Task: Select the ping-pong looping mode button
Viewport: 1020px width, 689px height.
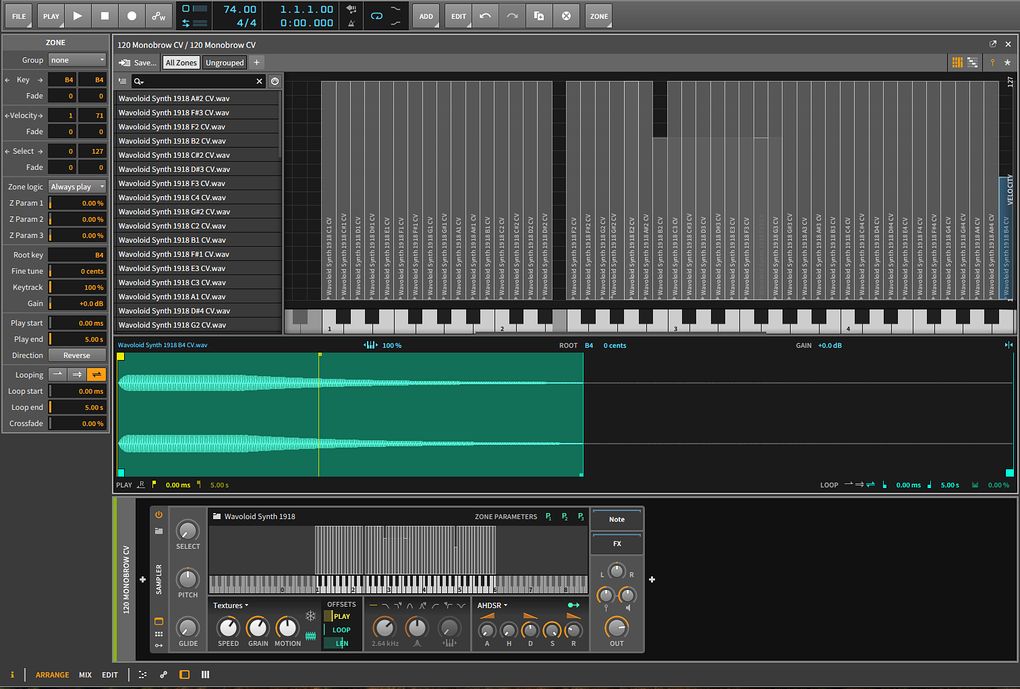Action: [x=96, y=375]
